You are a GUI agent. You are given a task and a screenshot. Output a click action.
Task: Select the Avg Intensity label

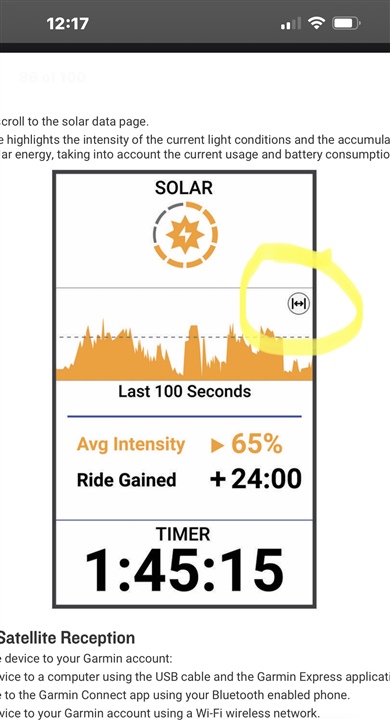click(x=131, y=444)
